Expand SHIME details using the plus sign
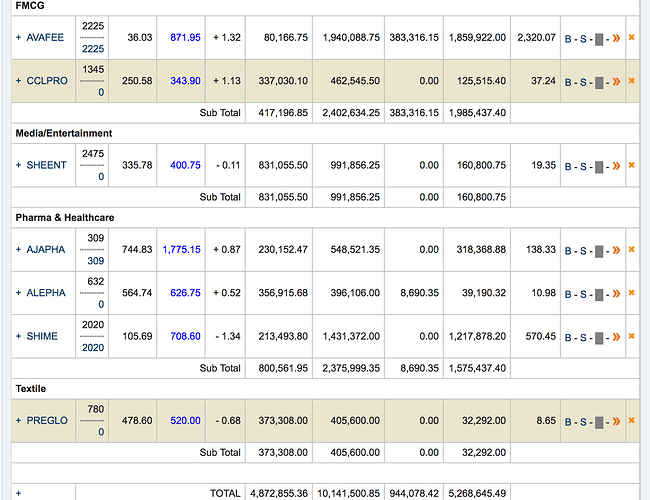Viewport: 650px width, 500px height. tap(18, 336)
